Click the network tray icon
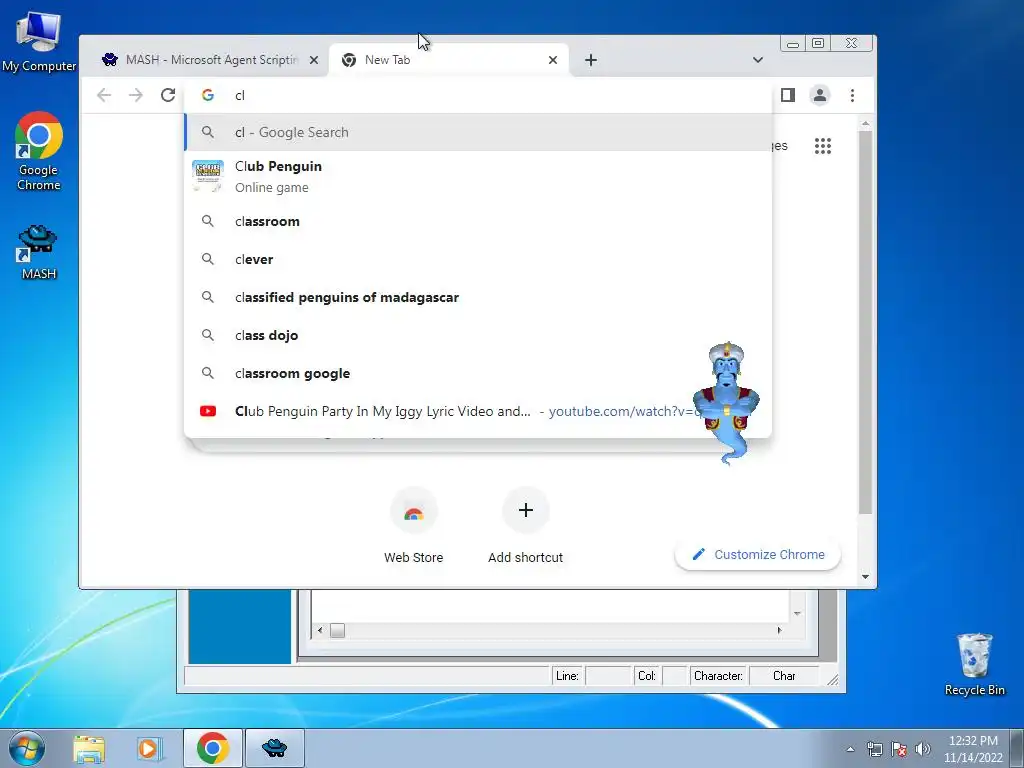1024x768 pixels. (x=874, y=749)
